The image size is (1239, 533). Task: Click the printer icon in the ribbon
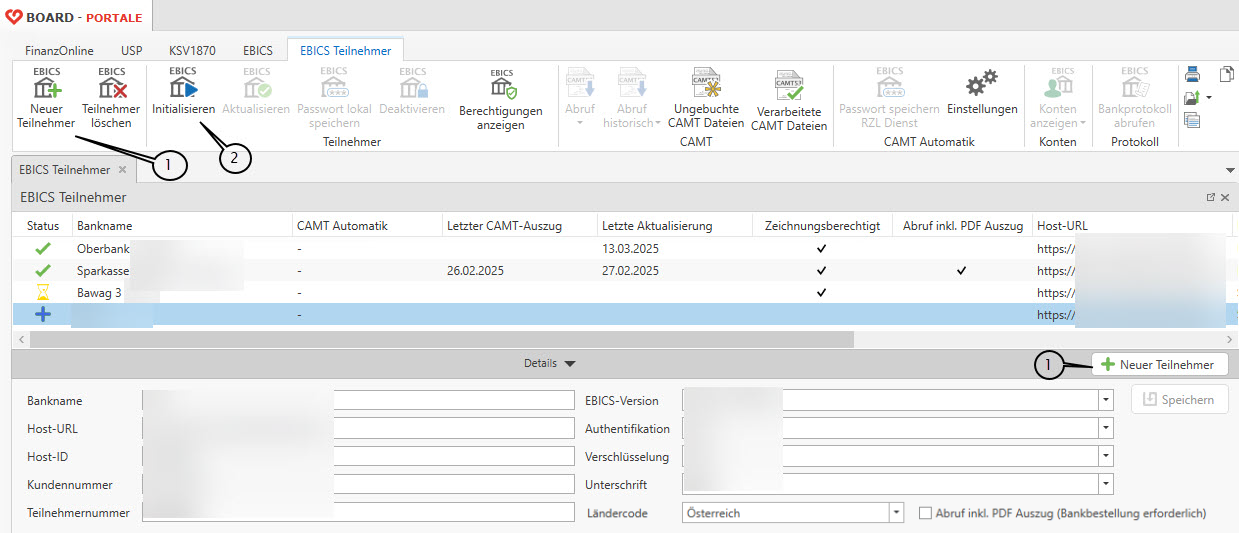1192,74
